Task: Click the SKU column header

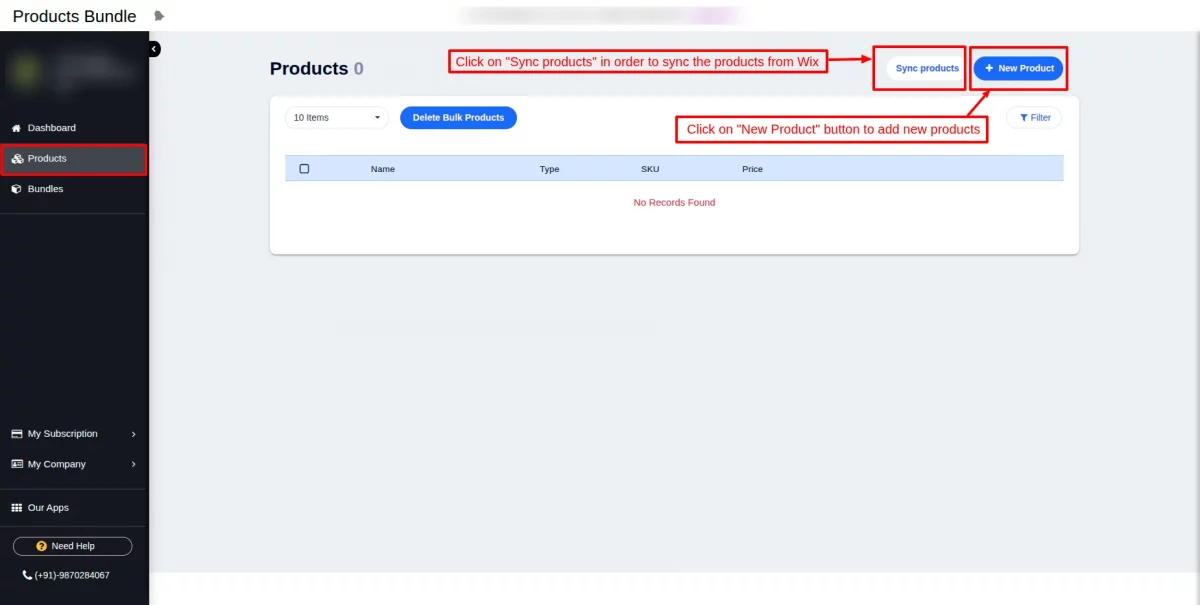Action: point(650,169)
